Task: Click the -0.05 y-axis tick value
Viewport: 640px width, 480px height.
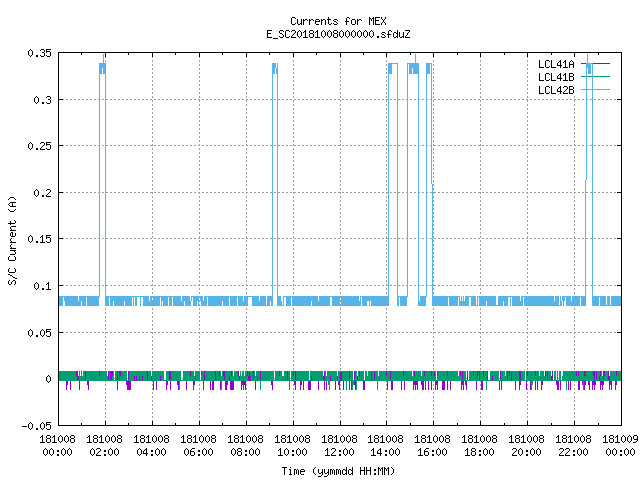Action: pos(37,426)
